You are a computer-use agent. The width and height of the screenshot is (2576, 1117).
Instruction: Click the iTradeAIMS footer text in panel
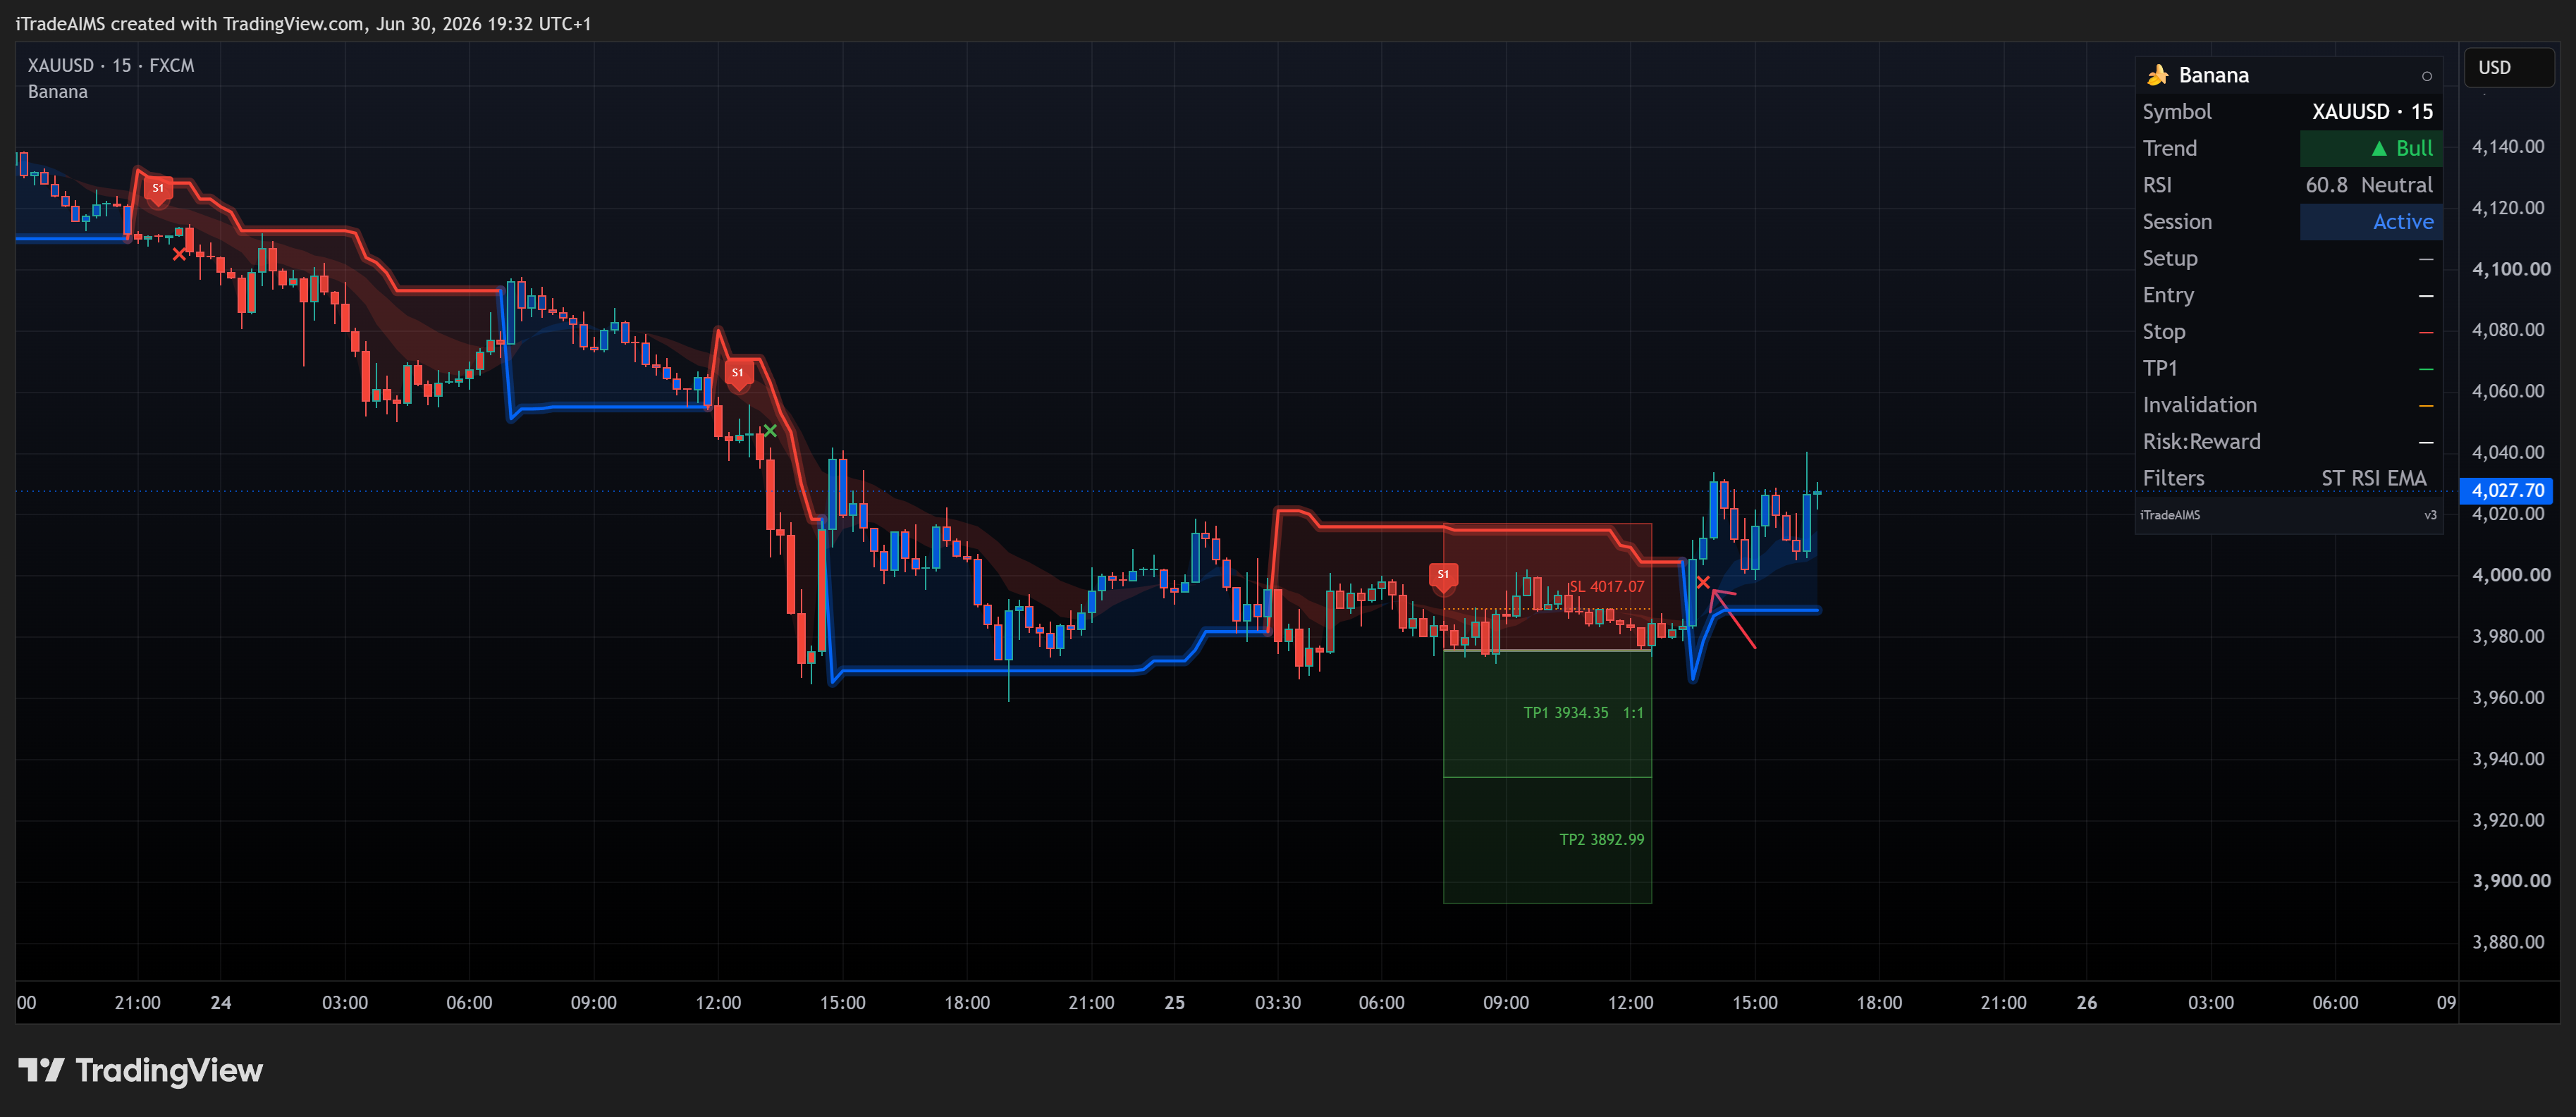point(2169,515)
